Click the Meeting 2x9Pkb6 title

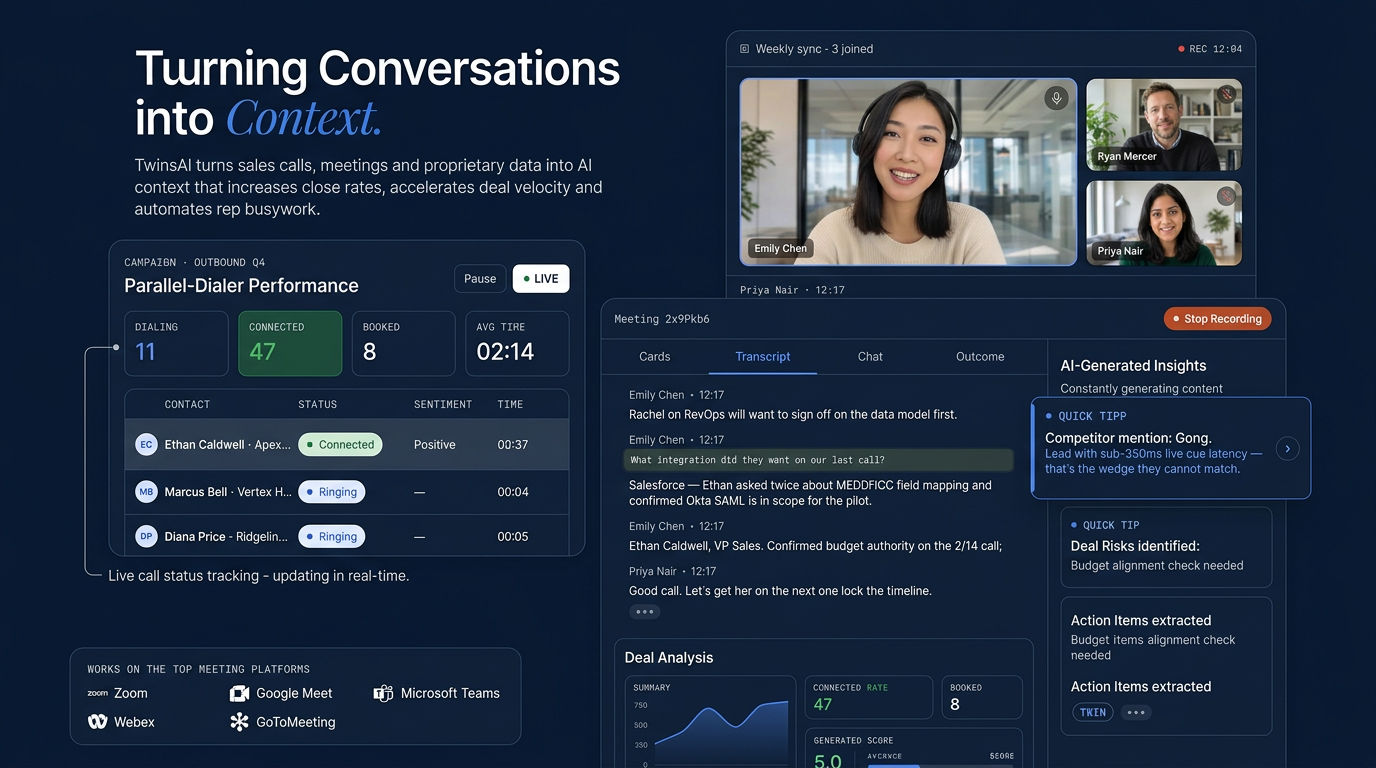[x=661, y=319]
